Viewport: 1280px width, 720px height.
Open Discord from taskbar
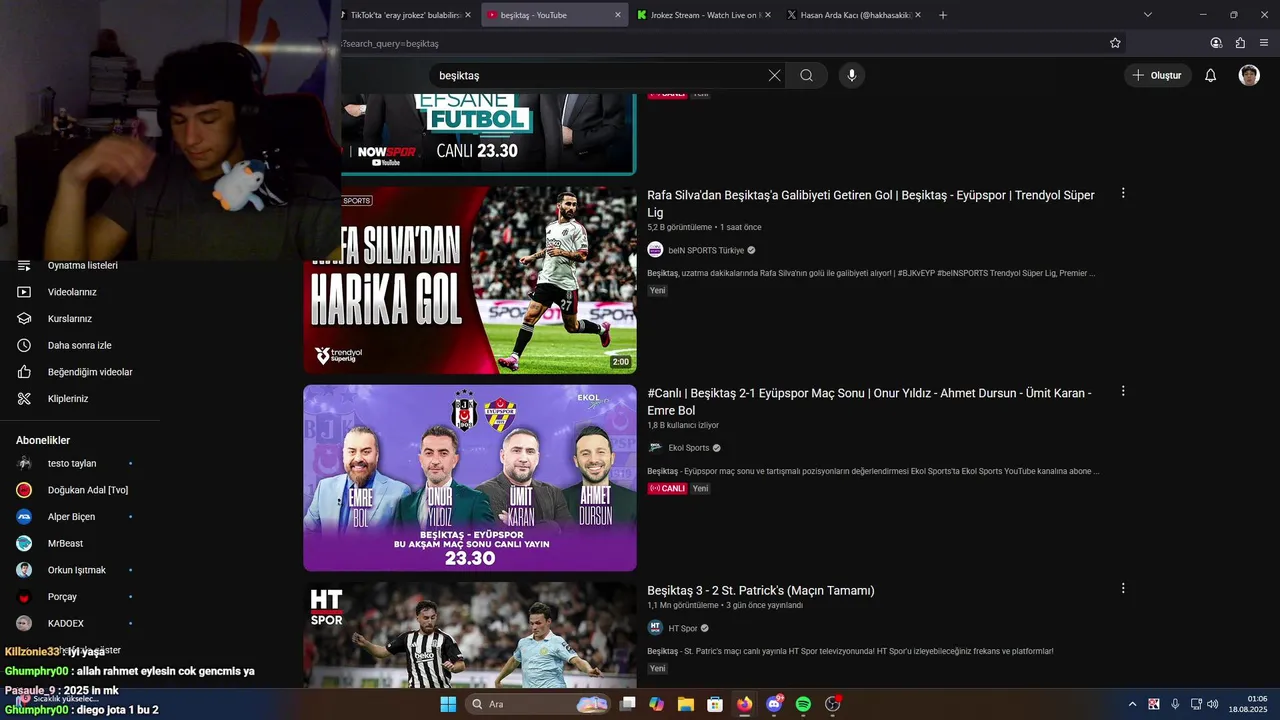pyautogui.click(x=774, y=704)
